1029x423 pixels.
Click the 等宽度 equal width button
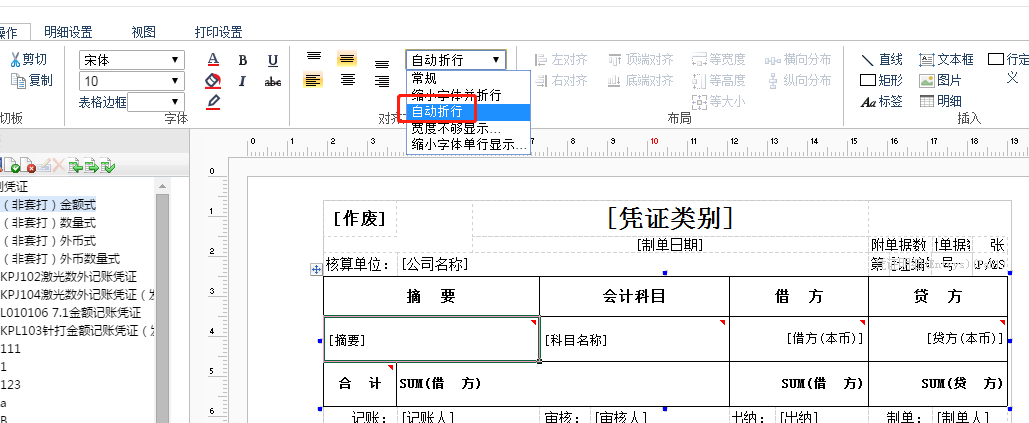click(x=719, y=60)
